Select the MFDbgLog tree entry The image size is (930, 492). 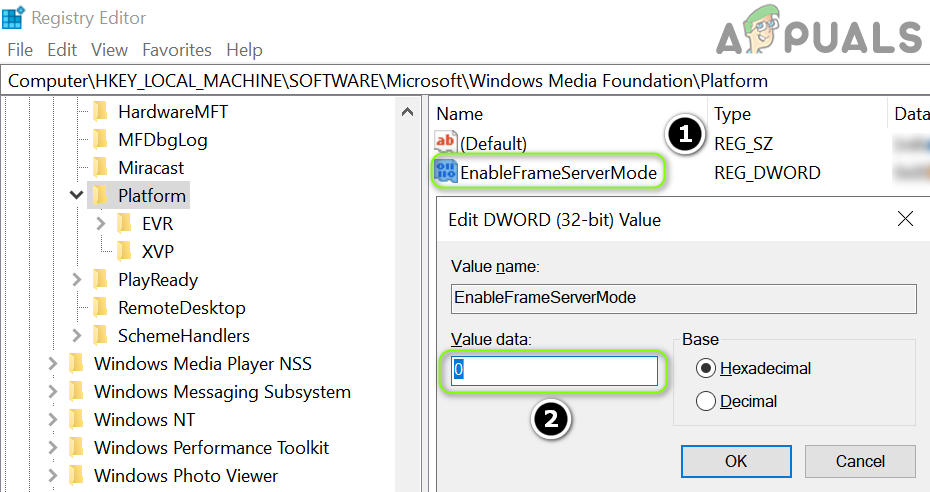[x=163, y=139]
